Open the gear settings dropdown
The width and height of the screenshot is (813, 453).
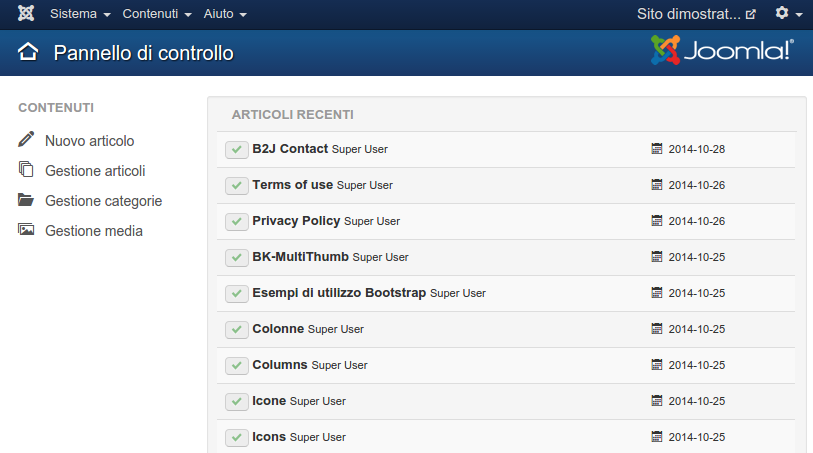pyautogui.click(x=789, y=13)
